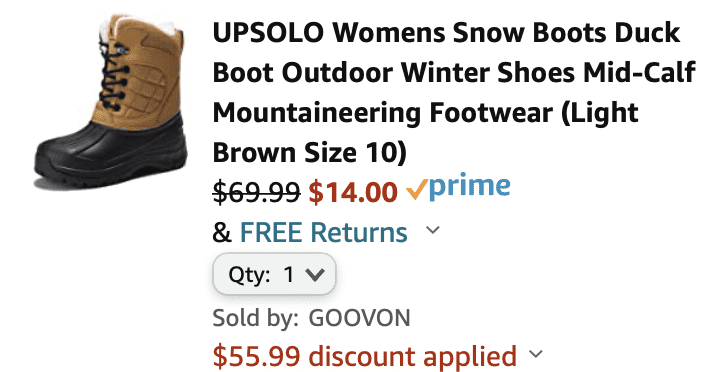The width and height of the screenshot is (724, 372).
Task: Click the FREE Returns link
Action: click(323, 232)
